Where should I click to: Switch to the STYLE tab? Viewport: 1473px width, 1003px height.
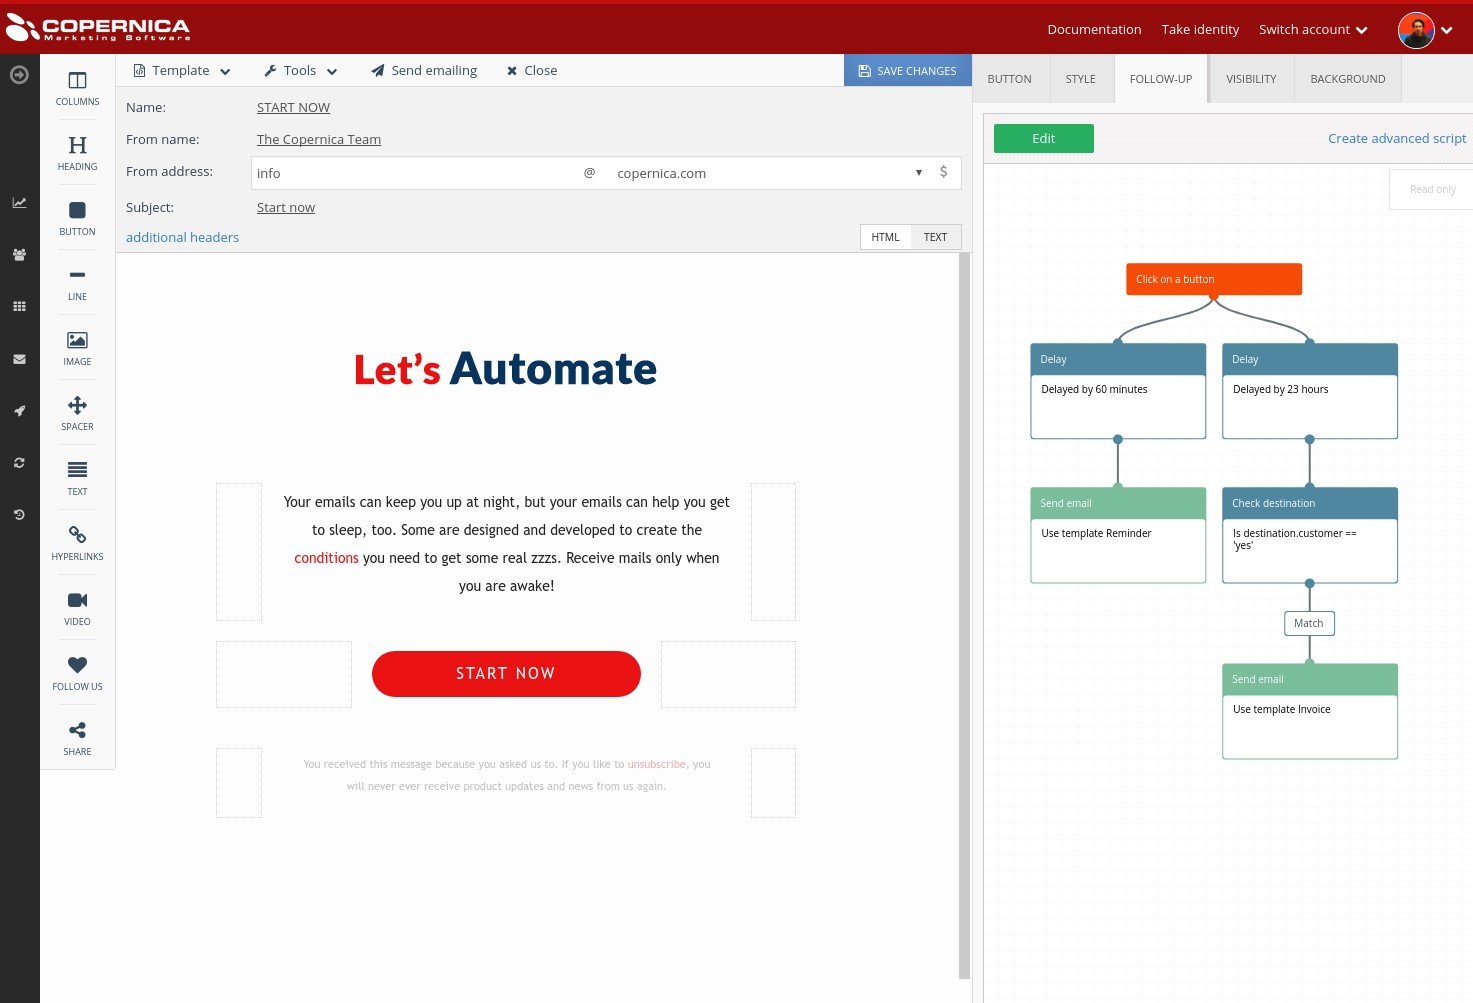(x=1080, y=78)
